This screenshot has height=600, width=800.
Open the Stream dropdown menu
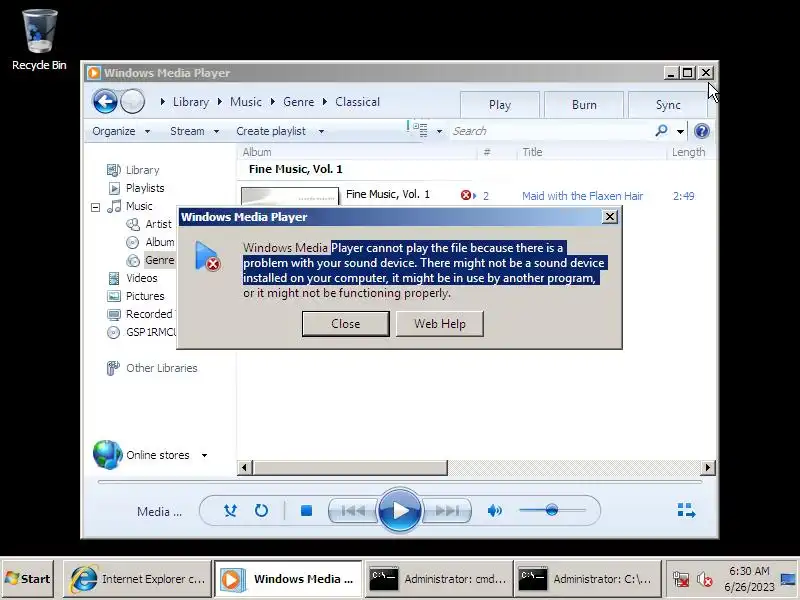pyautogui.click(x=194, y=131)
